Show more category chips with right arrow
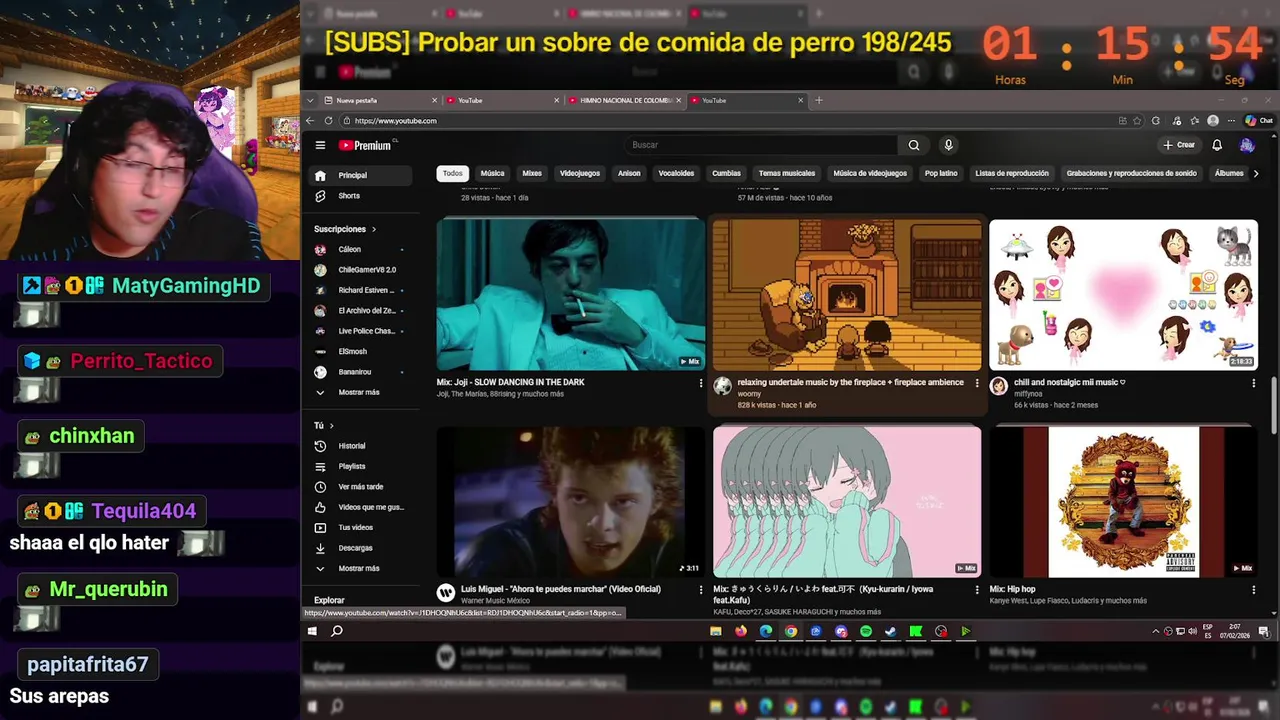Image resolution: width=1280 pixels, height=720 pixels. (x=1256, y=173)
